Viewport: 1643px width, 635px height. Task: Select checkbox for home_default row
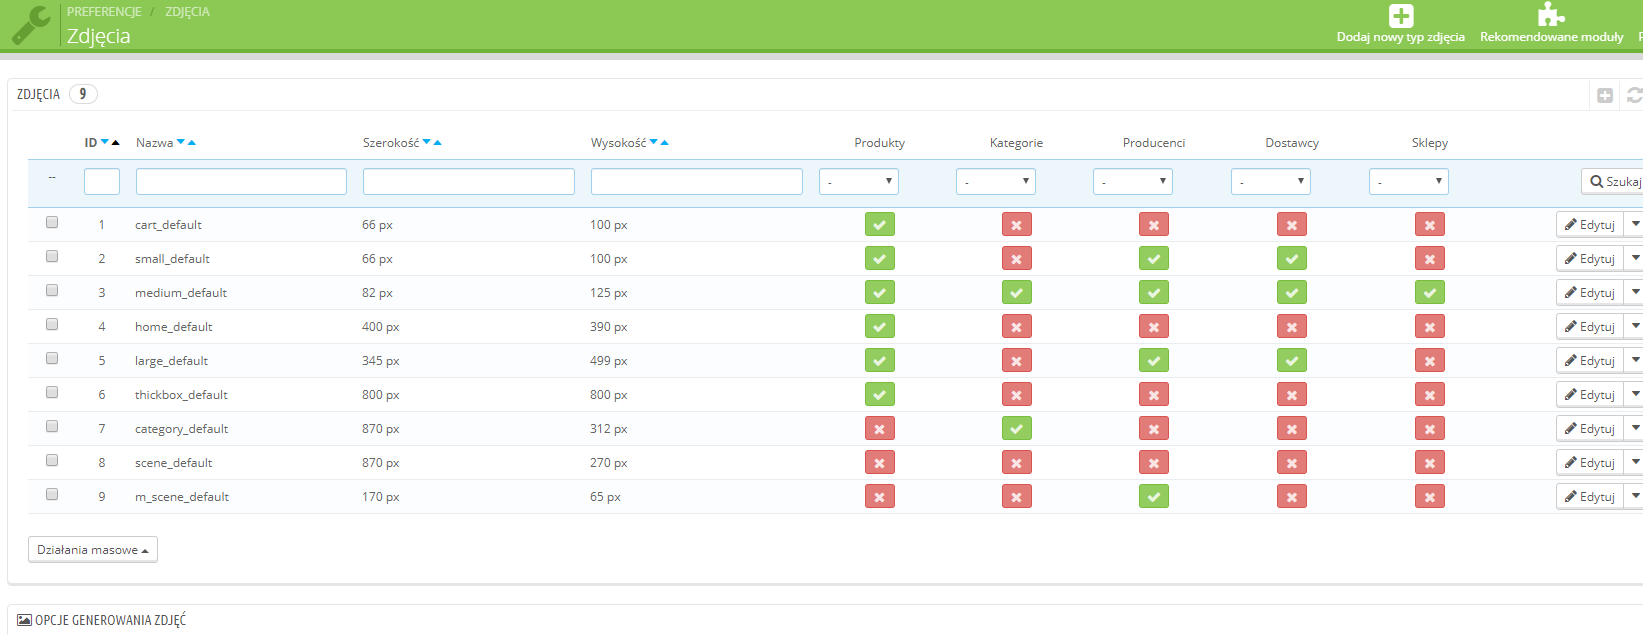coord(52,324)
